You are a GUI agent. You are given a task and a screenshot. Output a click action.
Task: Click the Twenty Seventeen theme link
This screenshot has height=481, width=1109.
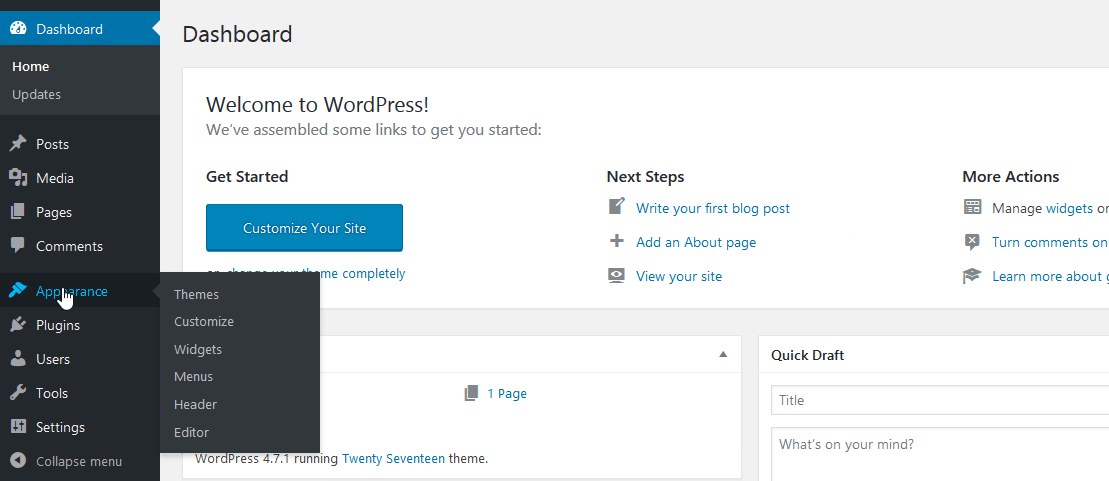pos(393,459)
